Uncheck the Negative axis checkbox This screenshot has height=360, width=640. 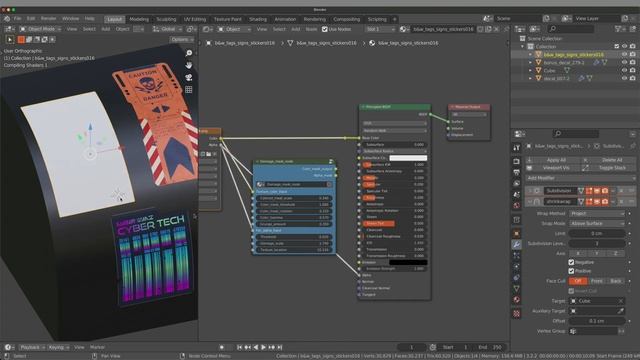571,262
